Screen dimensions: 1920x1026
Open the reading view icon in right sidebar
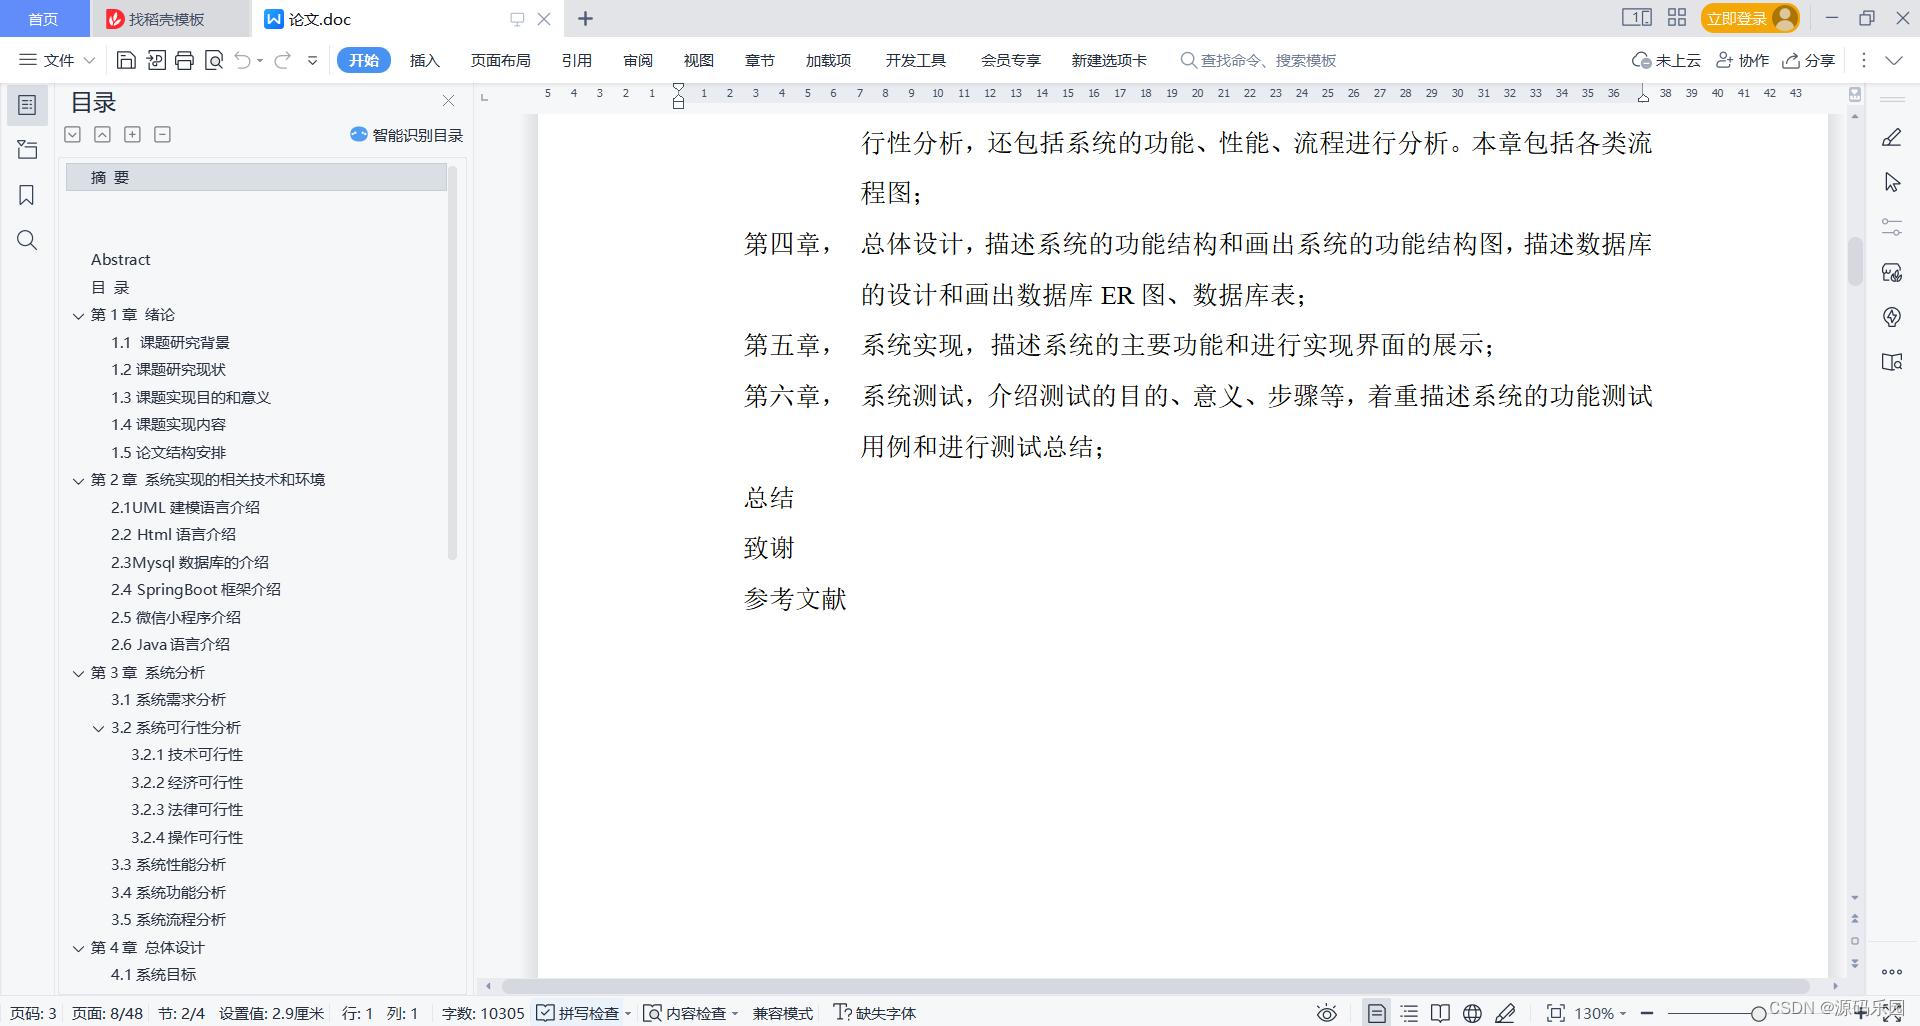pyautogui.click(x=1892, y=362)
